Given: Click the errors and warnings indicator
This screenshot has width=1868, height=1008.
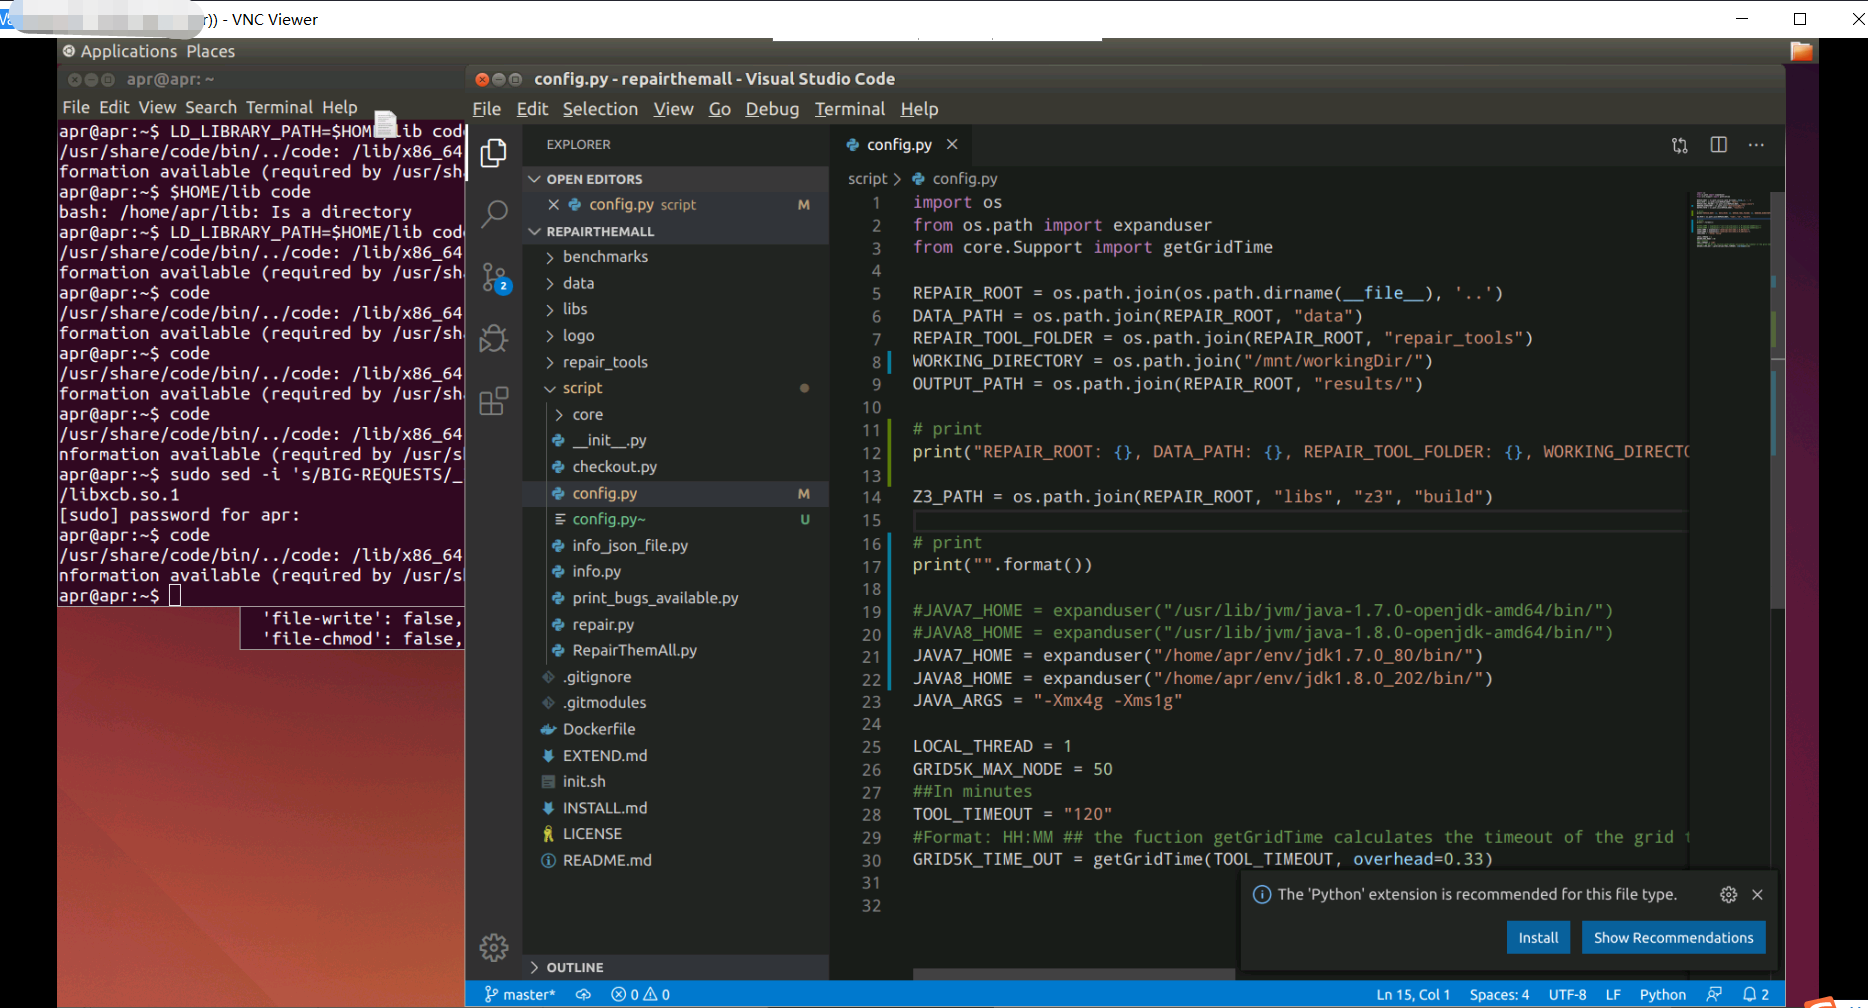Looking at the screenshot, I should pyautogui.click(x=639, y=993).
